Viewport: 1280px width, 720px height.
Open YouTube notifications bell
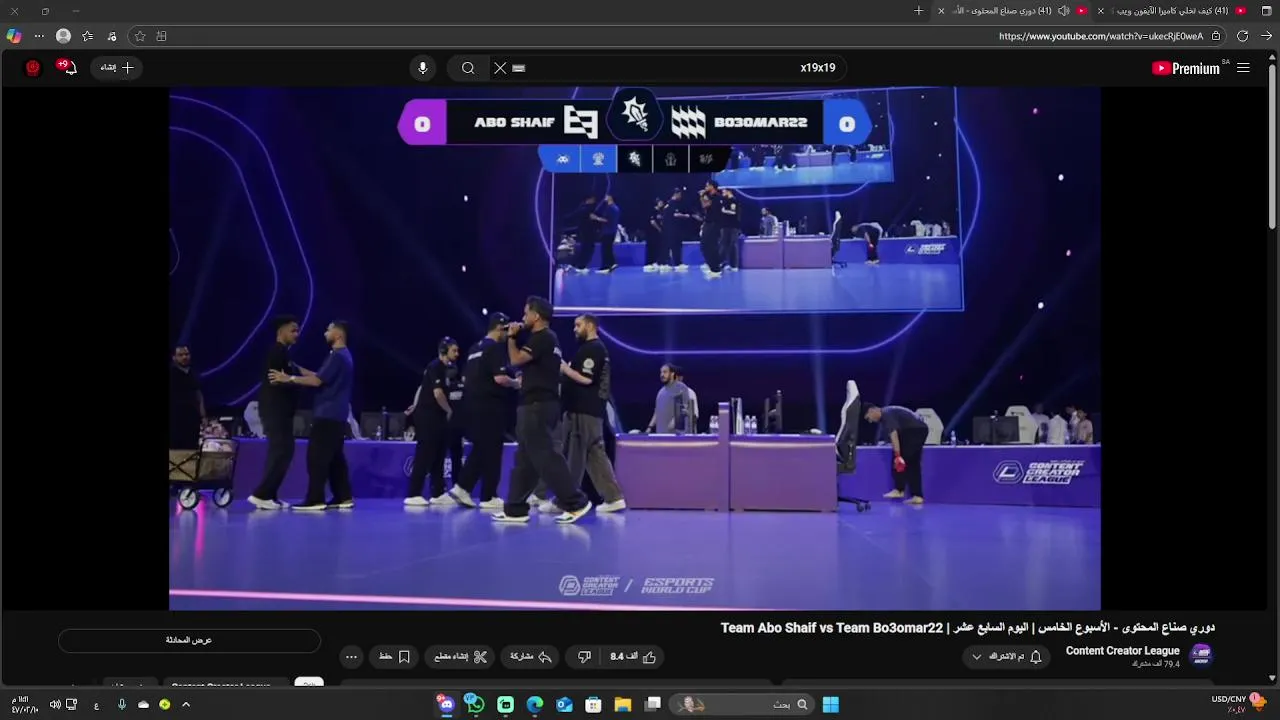coord(67,68)
